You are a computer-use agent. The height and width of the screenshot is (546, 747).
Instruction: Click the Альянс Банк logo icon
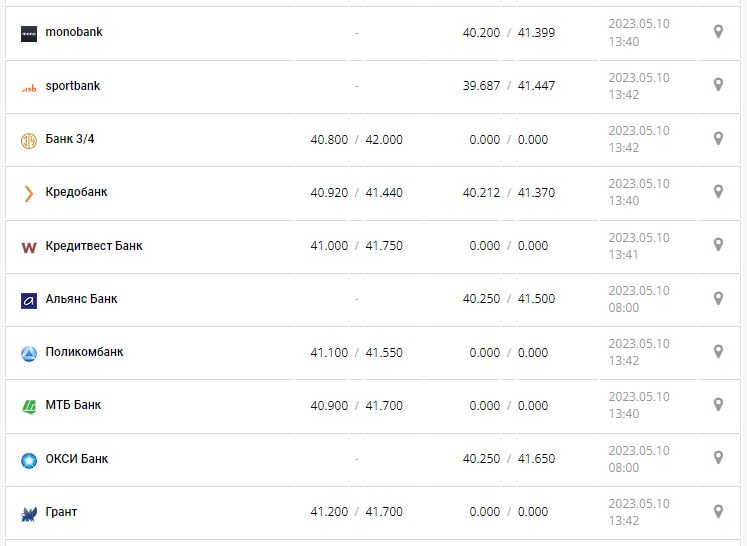pyautogui.click(x=28, y=300)
